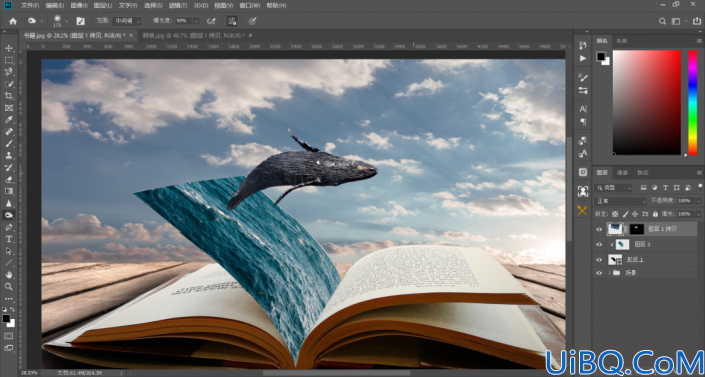Viewport: 705px width, 377px height.
Task: Switch to the 路径 paths tab
Action: click(x=642, y=172)
